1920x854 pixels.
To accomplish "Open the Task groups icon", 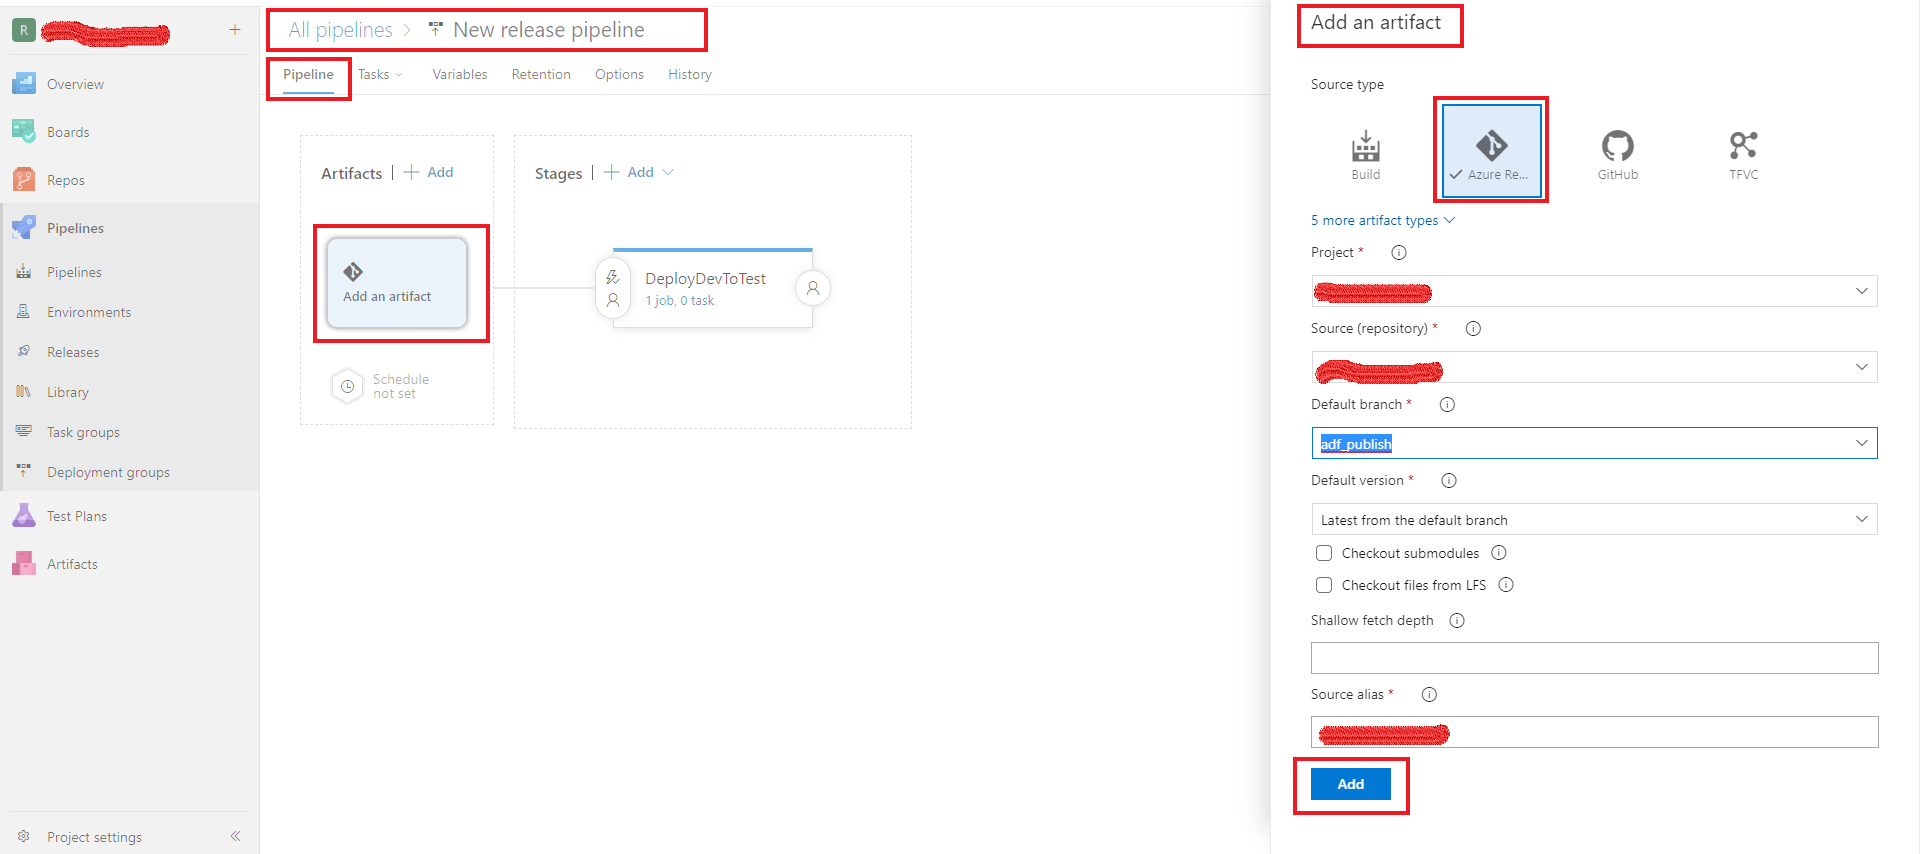I will [x=24, y=432].
